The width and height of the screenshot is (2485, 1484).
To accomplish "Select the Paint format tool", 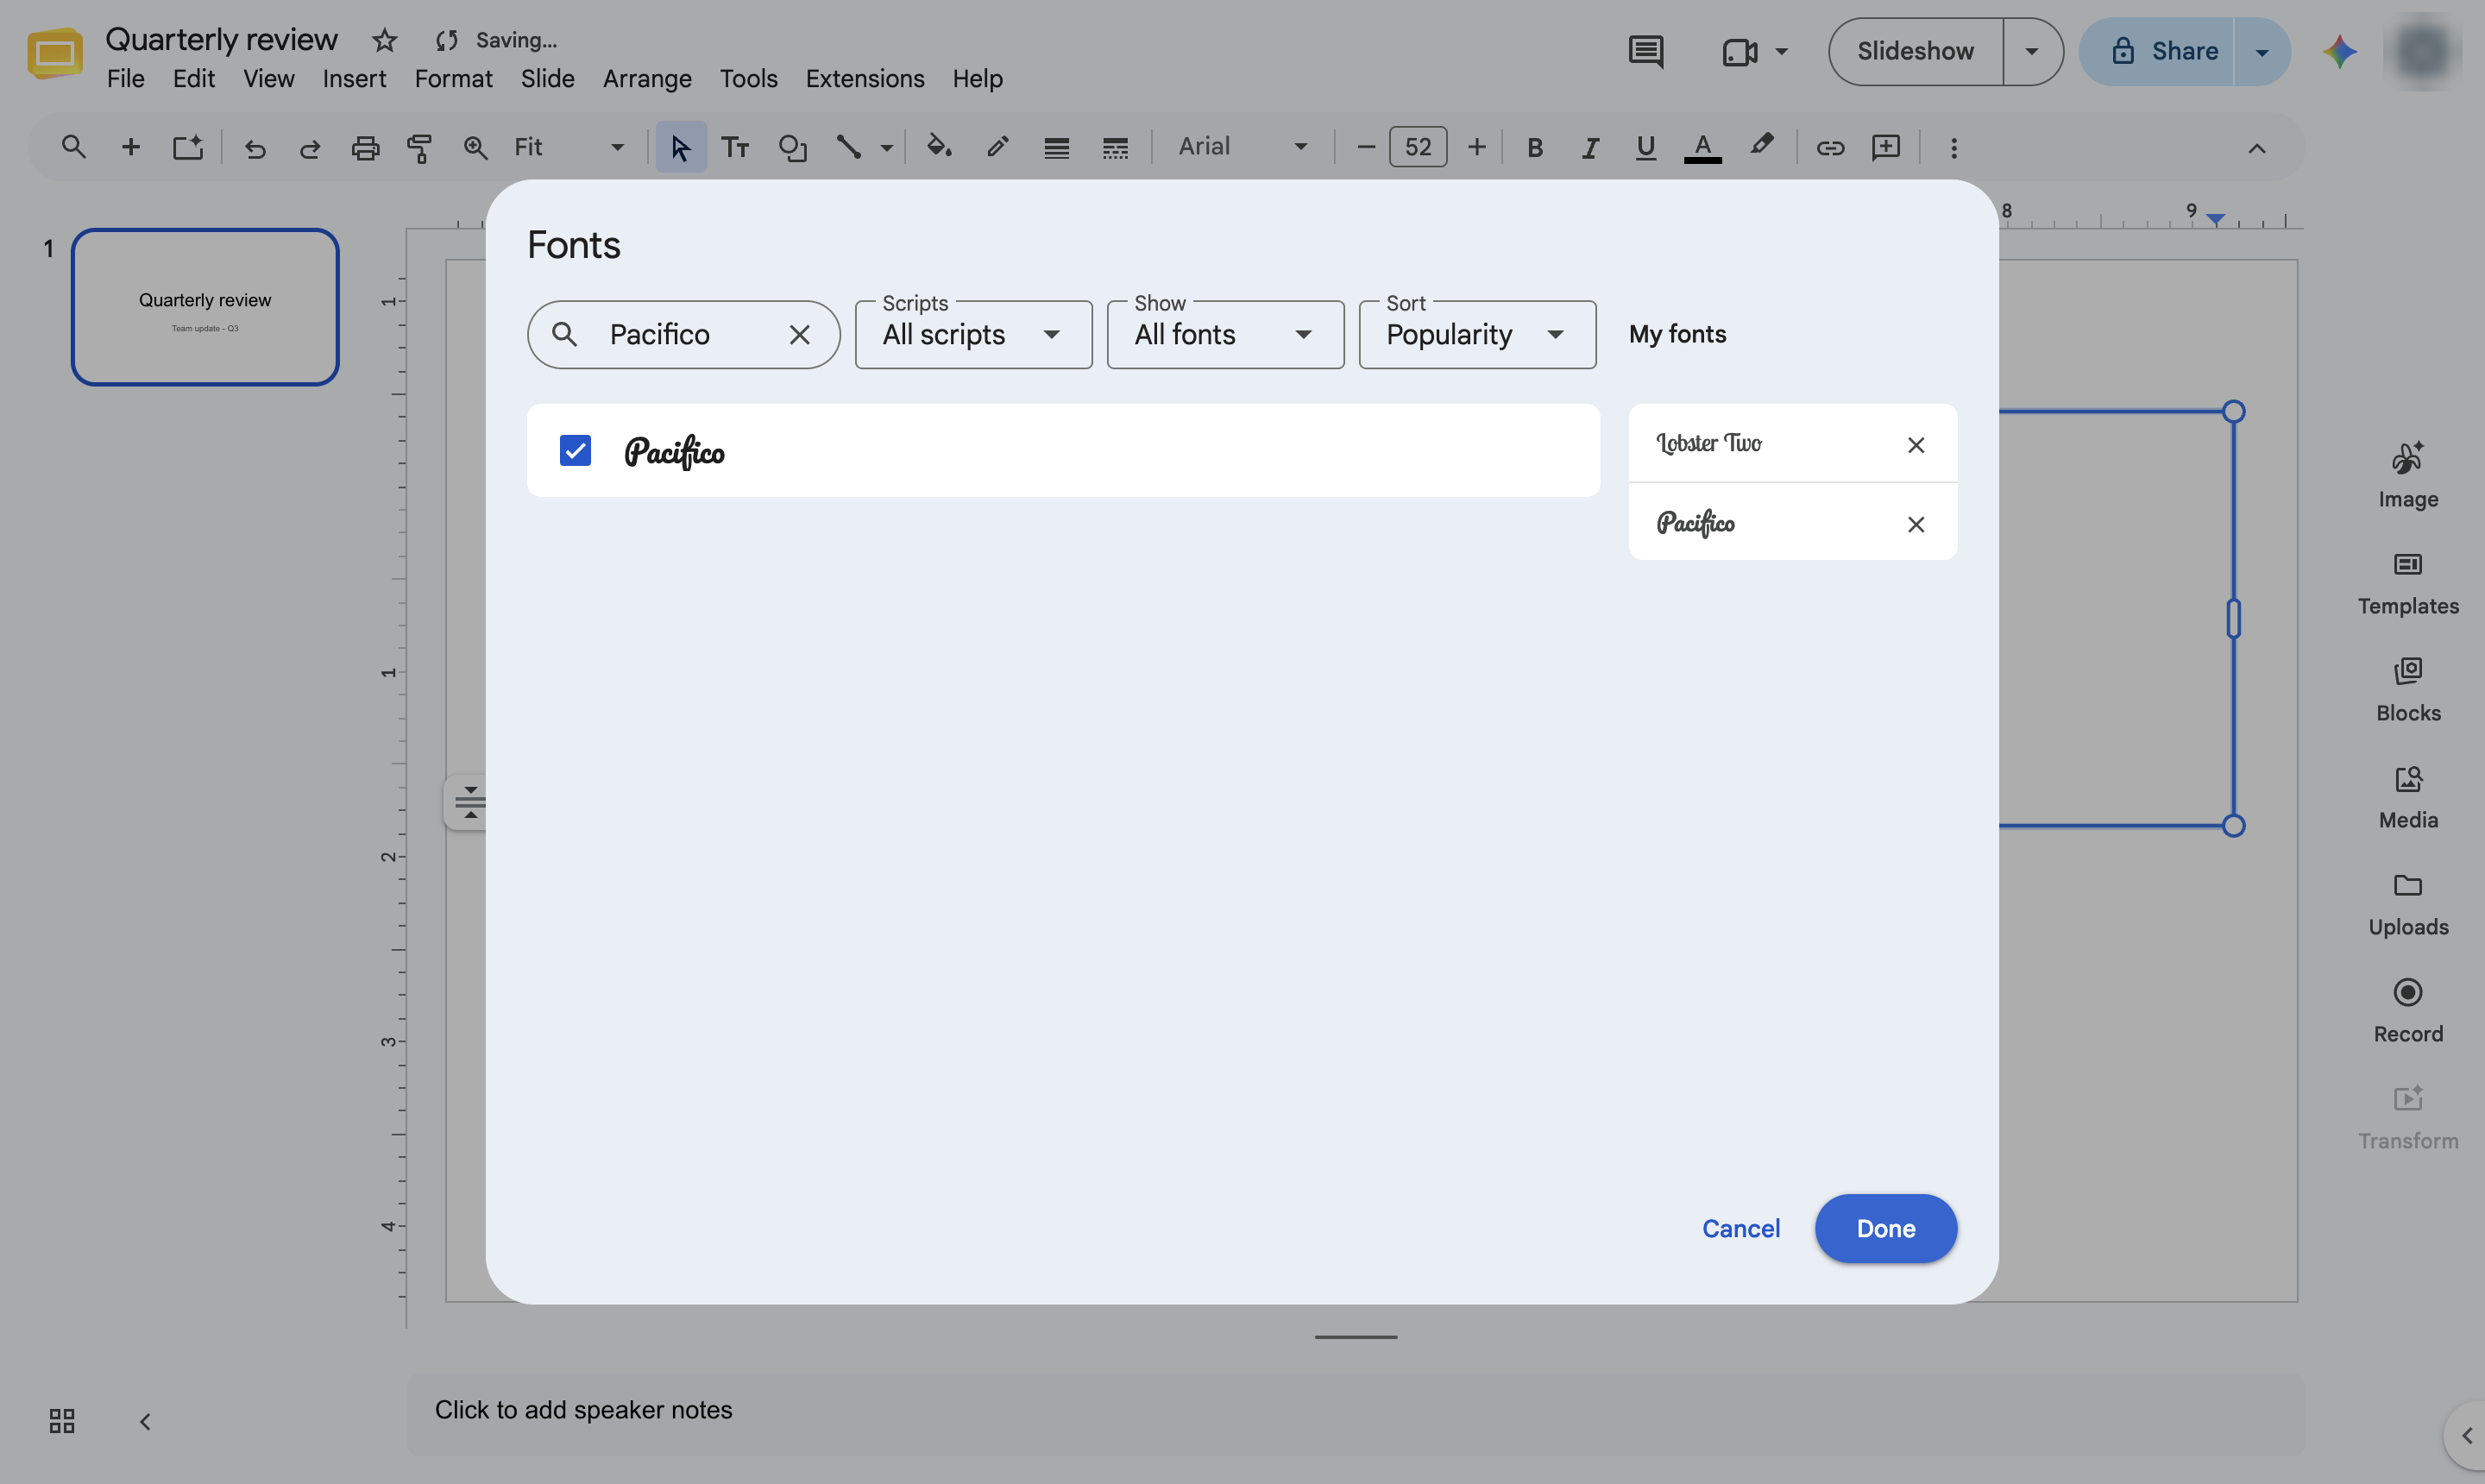I will click(420, 148).
